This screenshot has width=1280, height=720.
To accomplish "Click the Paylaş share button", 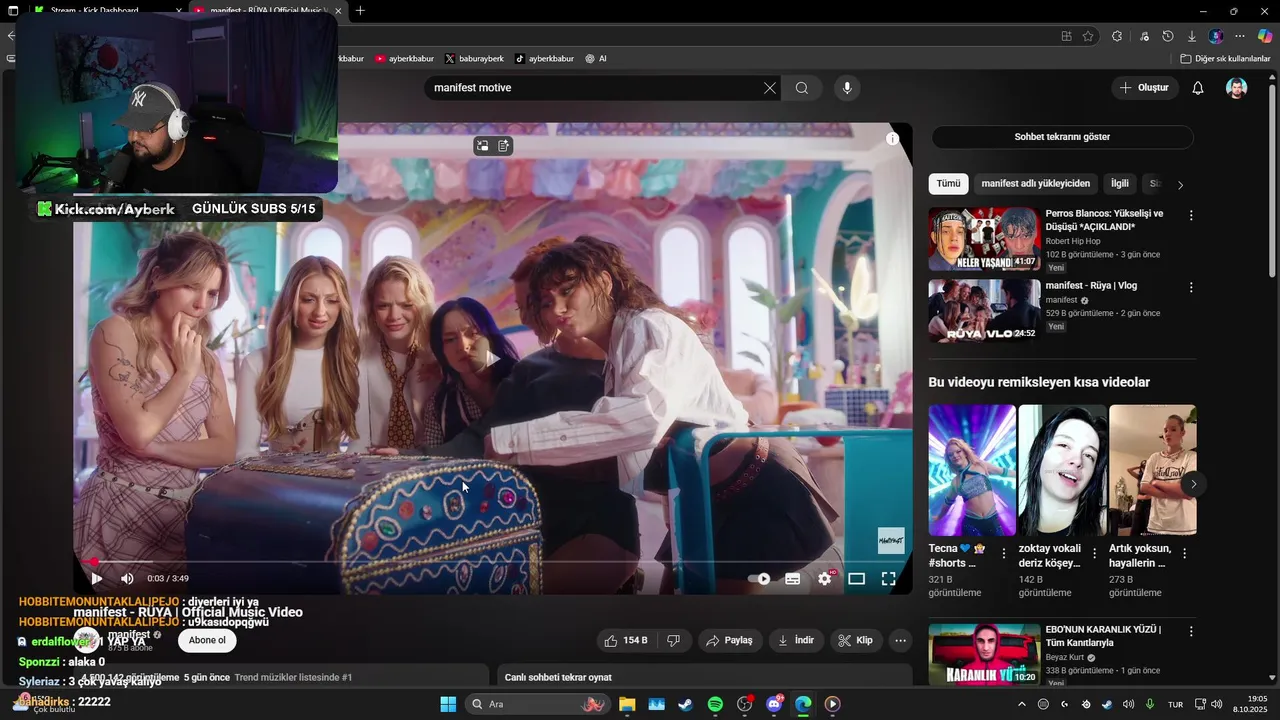I will 729,640.
